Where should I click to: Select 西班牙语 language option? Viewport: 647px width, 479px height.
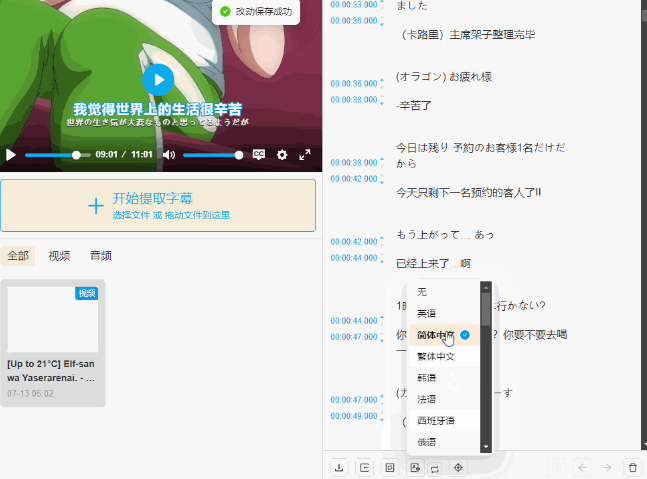[444, 421]
